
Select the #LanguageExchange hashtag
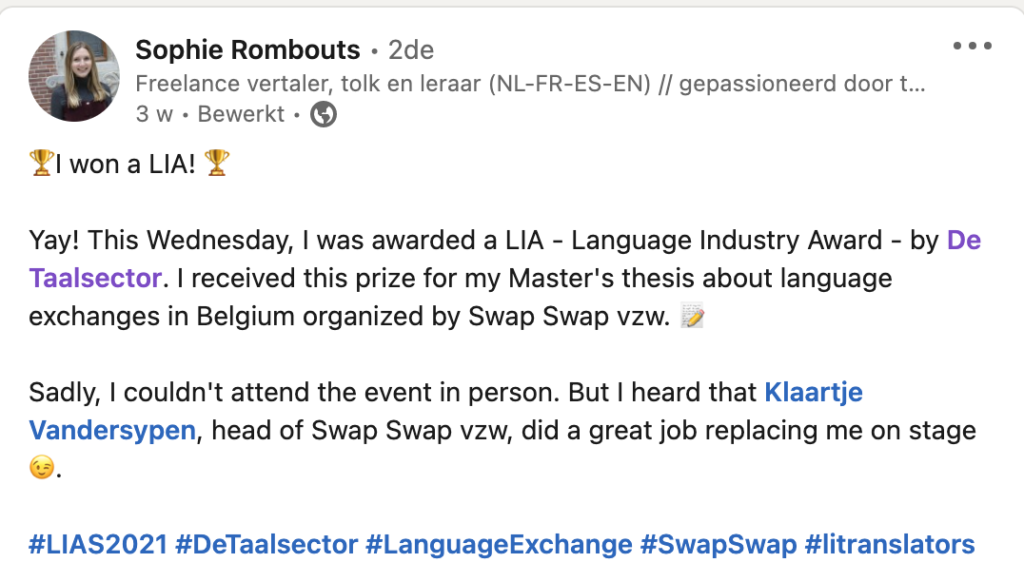point(499,544)
